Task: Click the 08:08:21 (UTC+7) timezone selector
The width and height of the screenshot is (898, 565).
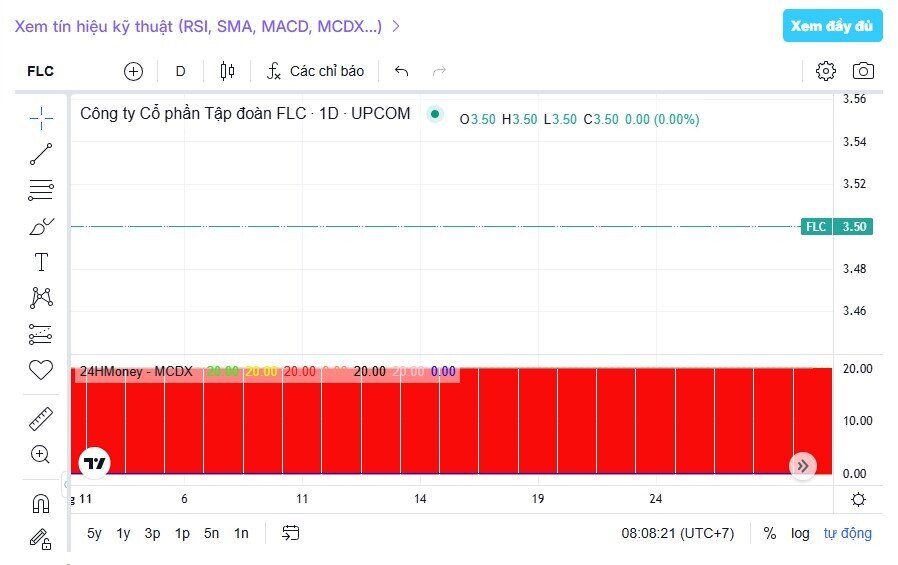Action: (678, 534)
